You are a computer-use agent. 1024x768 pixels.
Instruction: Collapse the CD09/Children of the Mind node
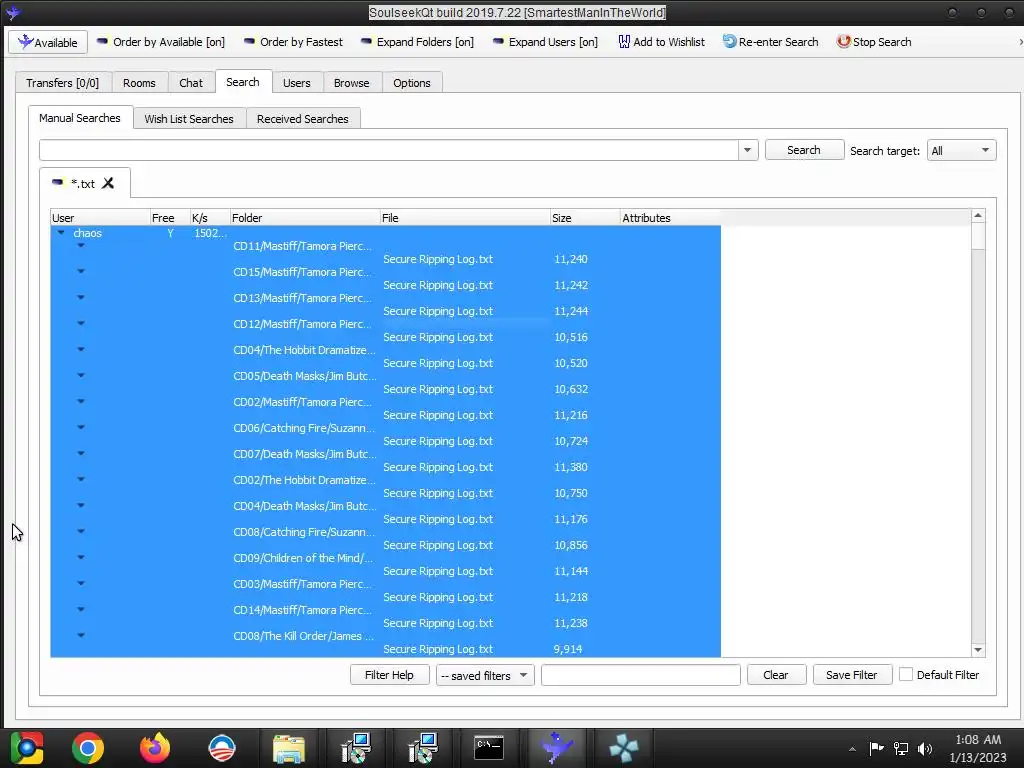81,557
